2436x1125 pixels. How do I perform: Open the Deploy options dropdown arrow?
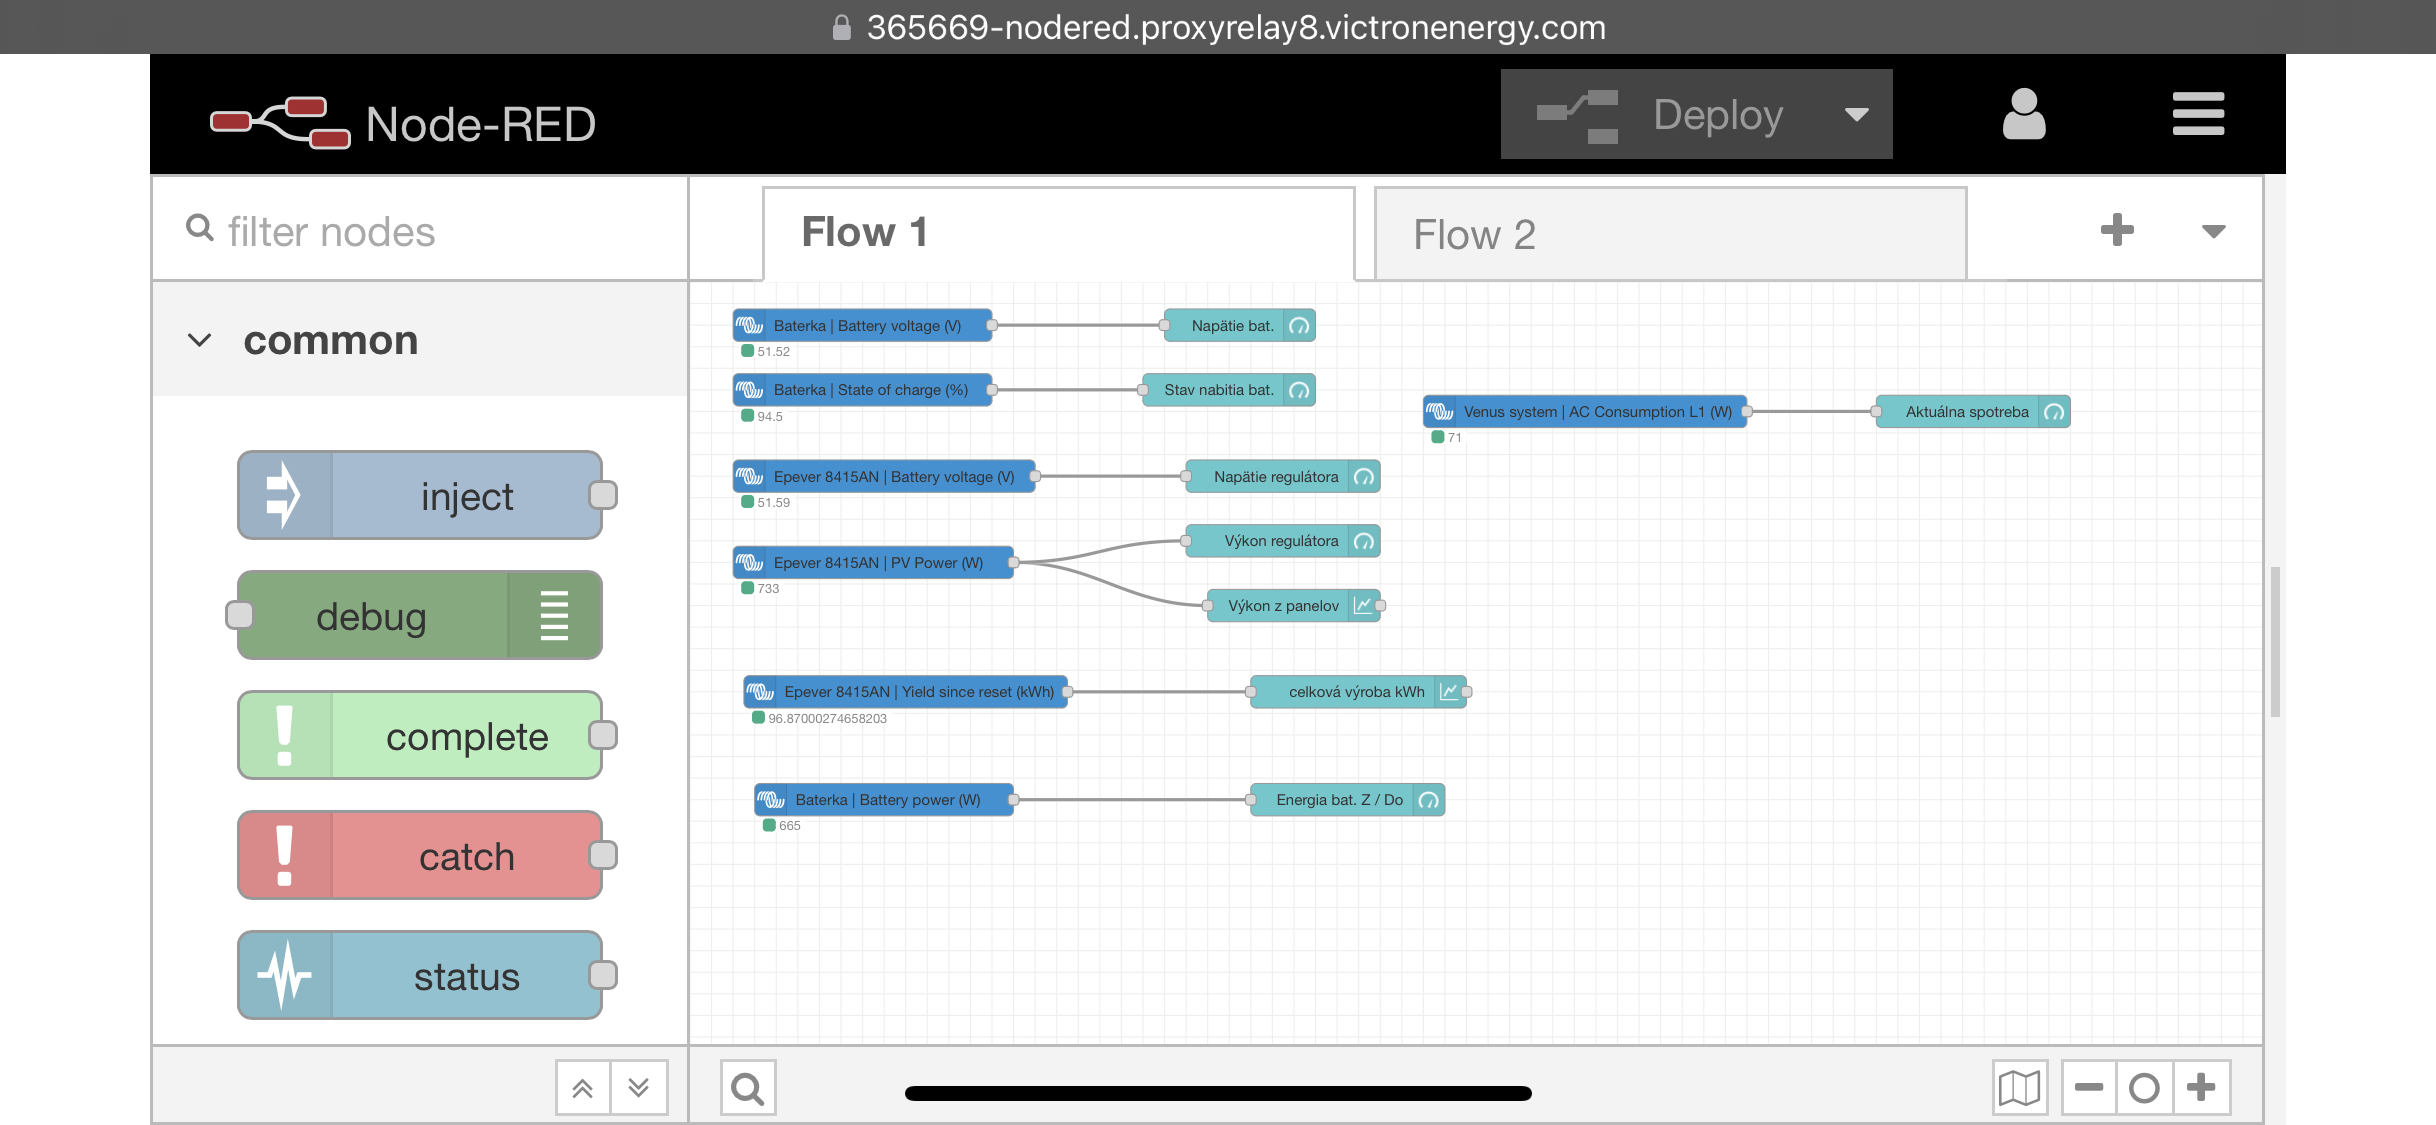pos(1857,114)
